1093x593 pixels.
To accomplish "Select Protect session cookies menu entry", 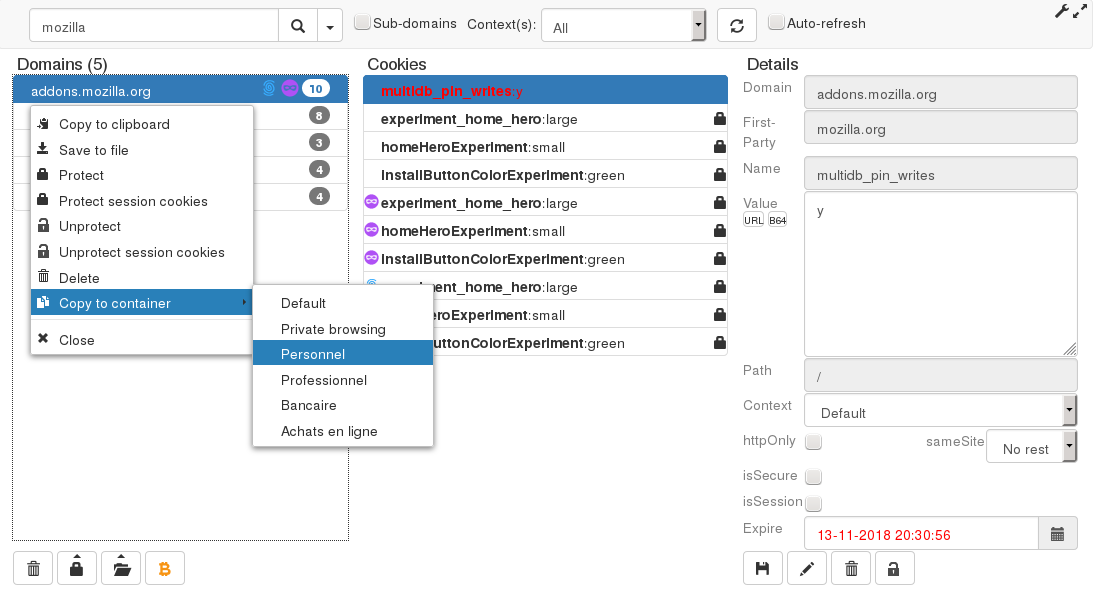I will [x=142, y=201].
